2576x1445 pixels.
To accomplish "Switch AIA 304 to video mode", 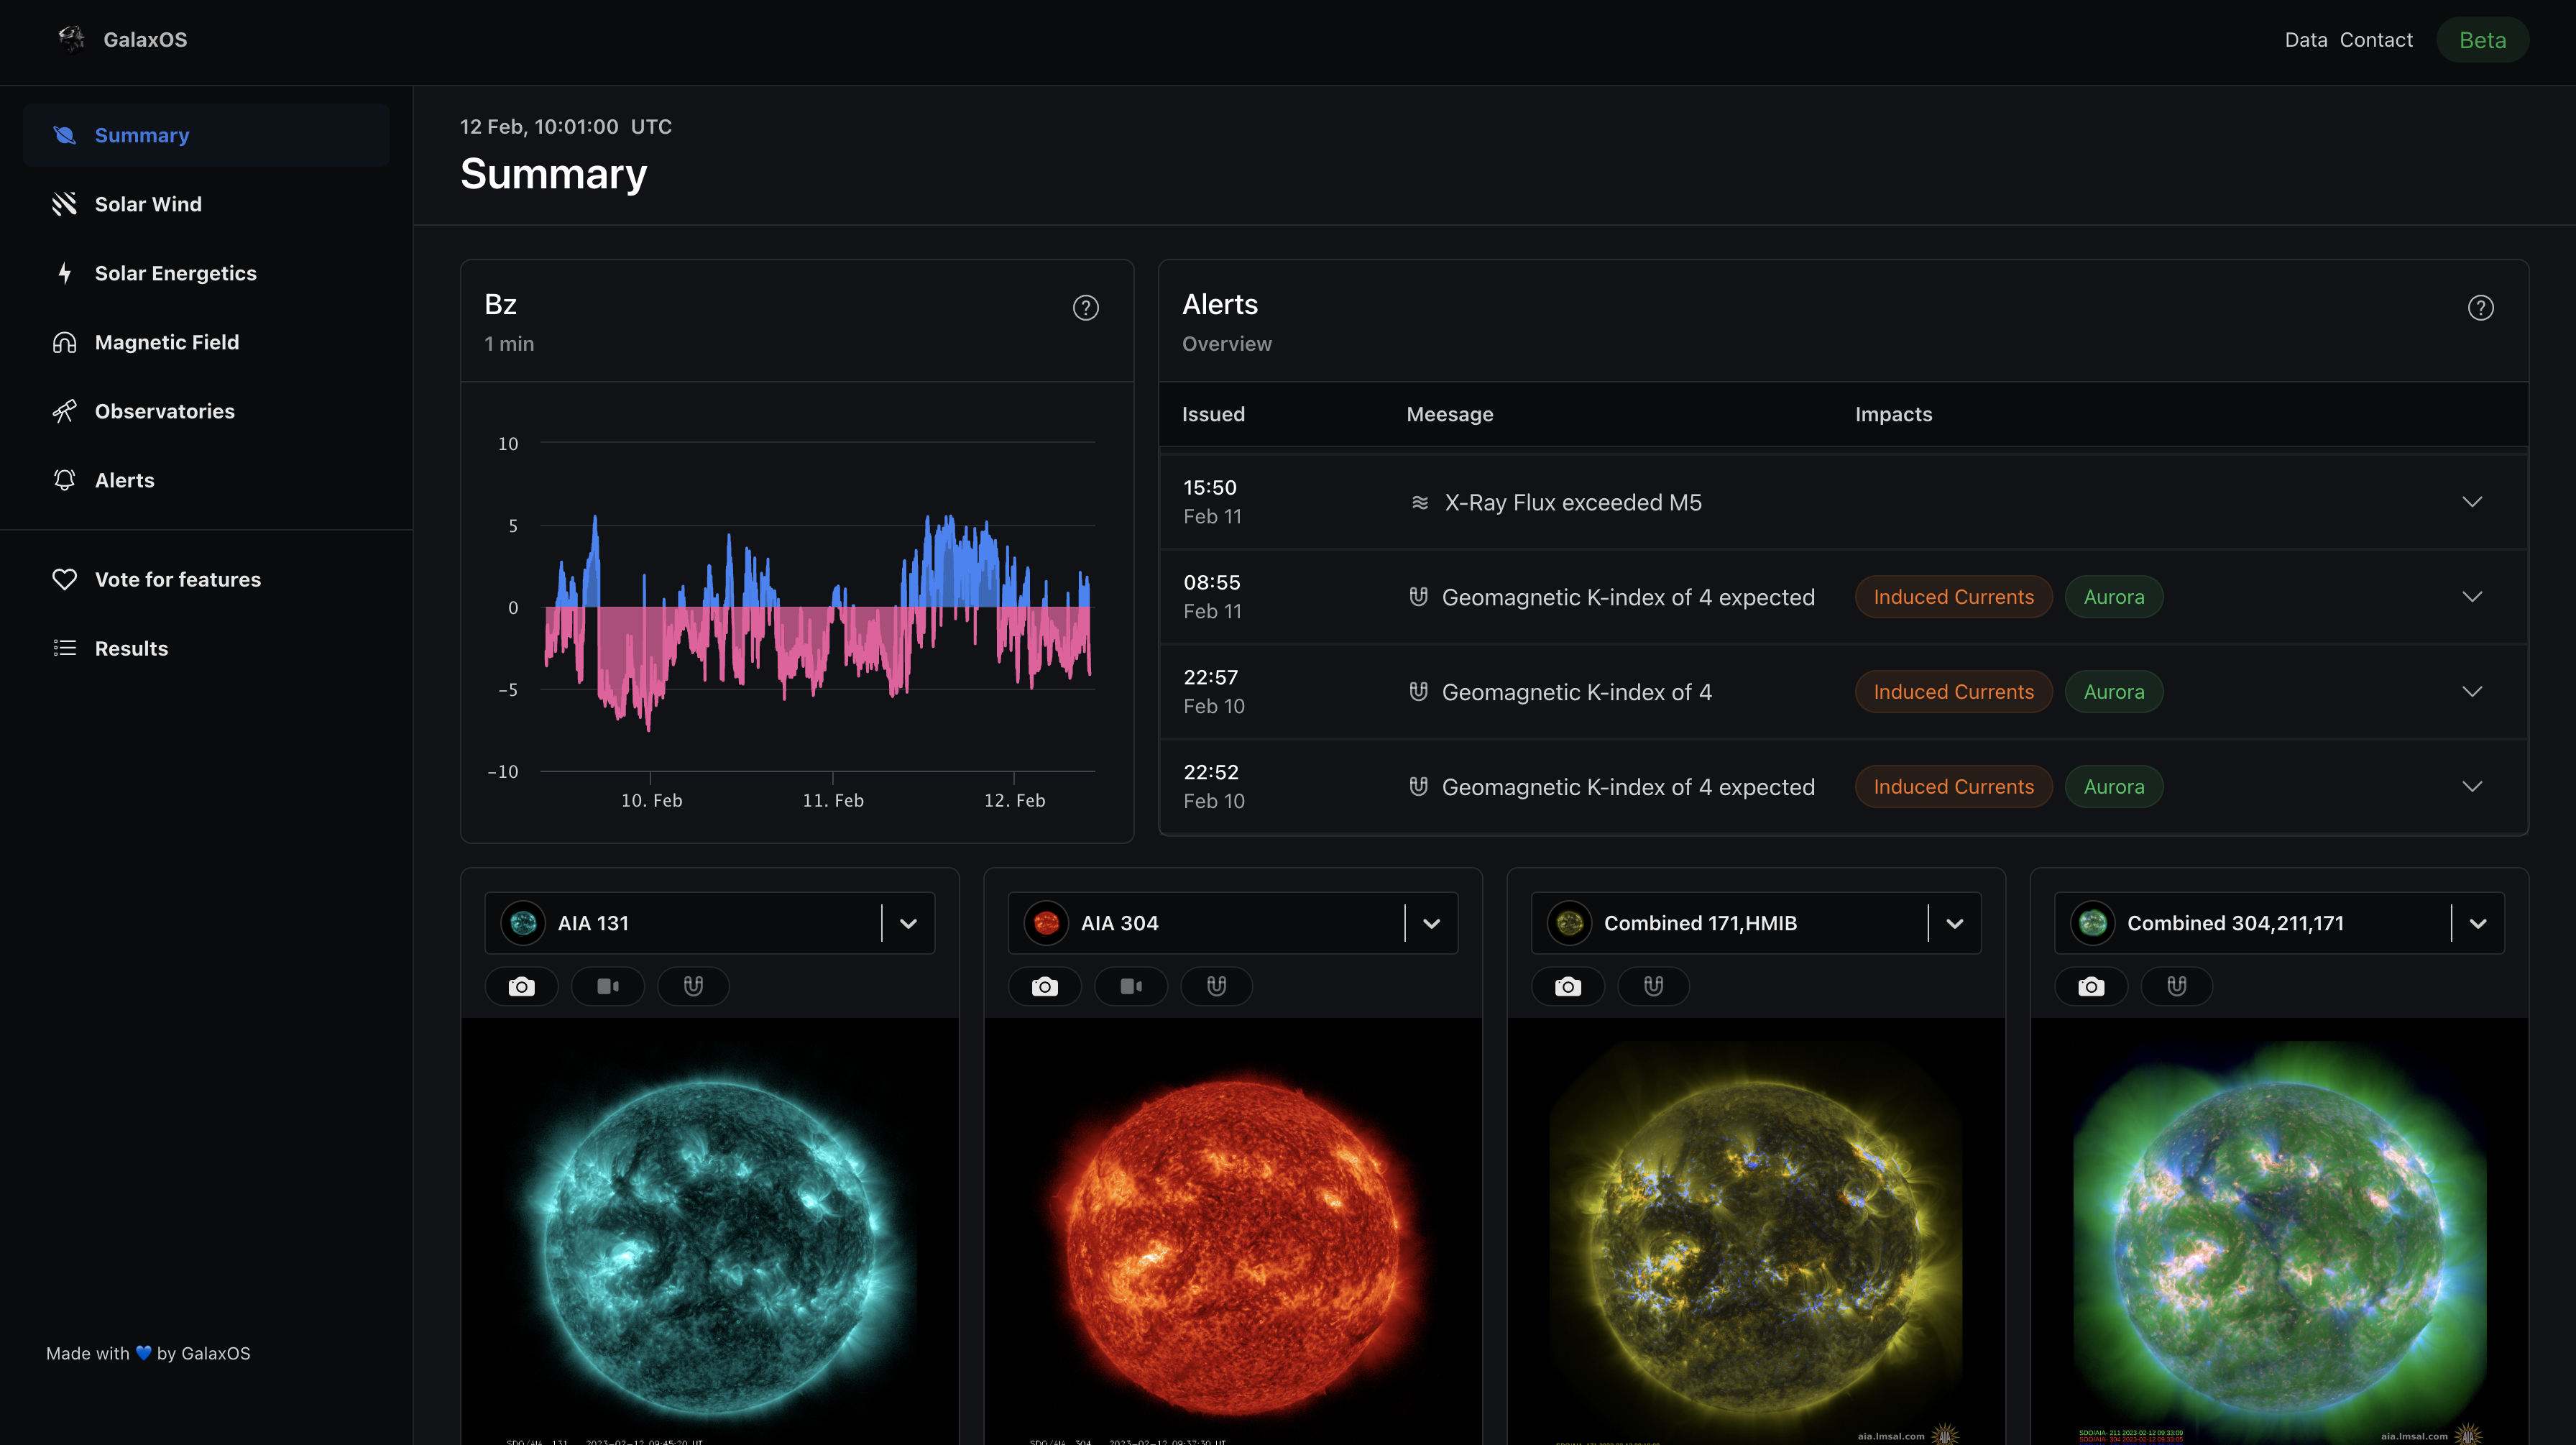I will [1130, 987].
